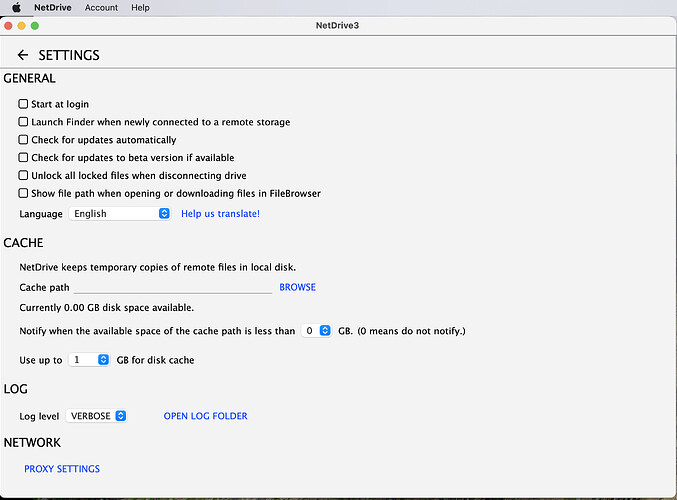Image resolution: width=677 pixels, height=500 pixels.
Task: Click the 'Language' label
Action: pos(41,214)
